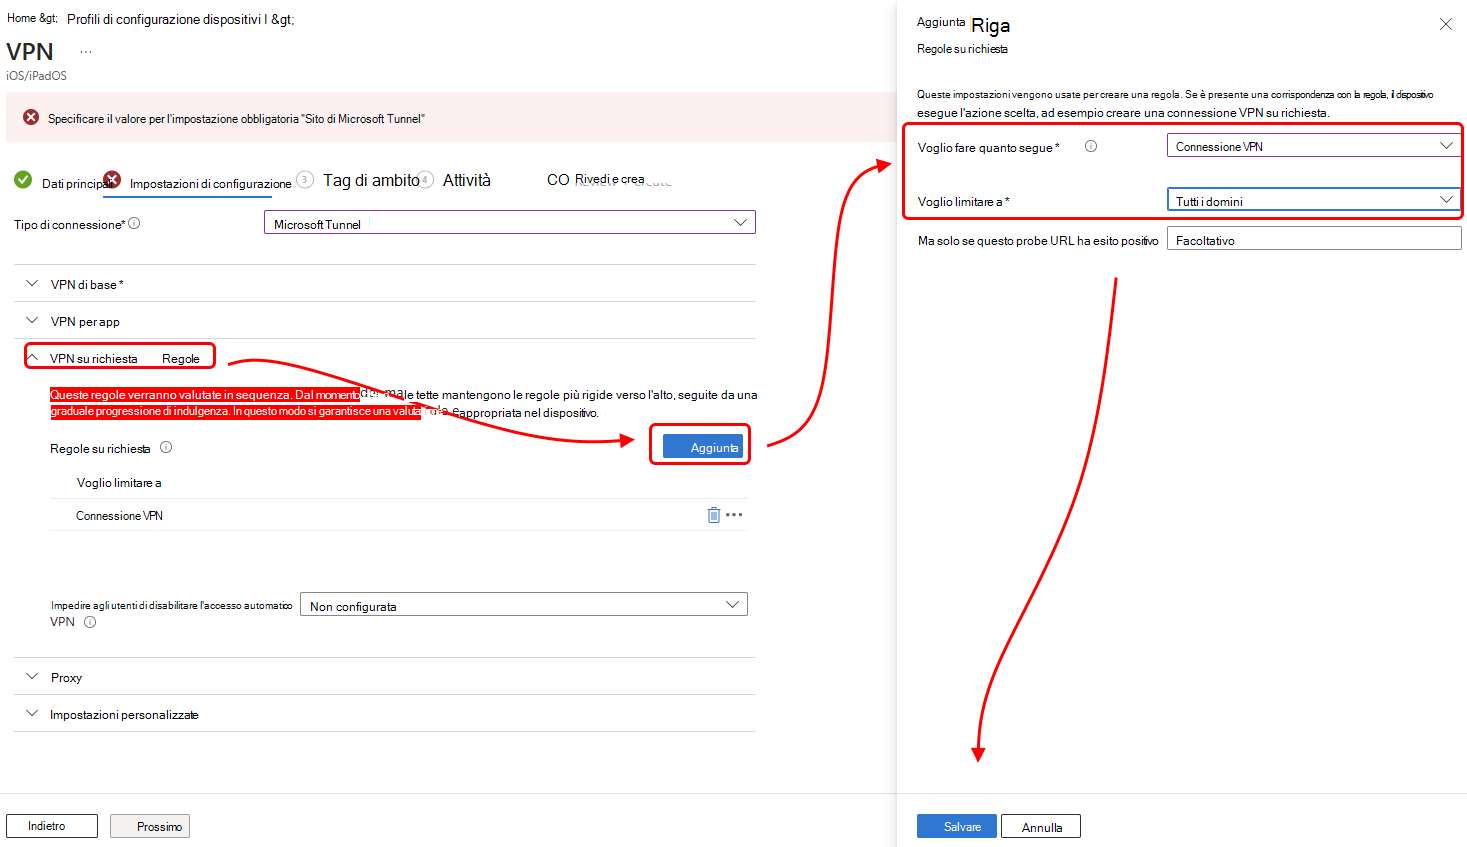1467x847 pixels.
Task: Focus the probe URL Facoltativo field
Action: [1314, 239]
